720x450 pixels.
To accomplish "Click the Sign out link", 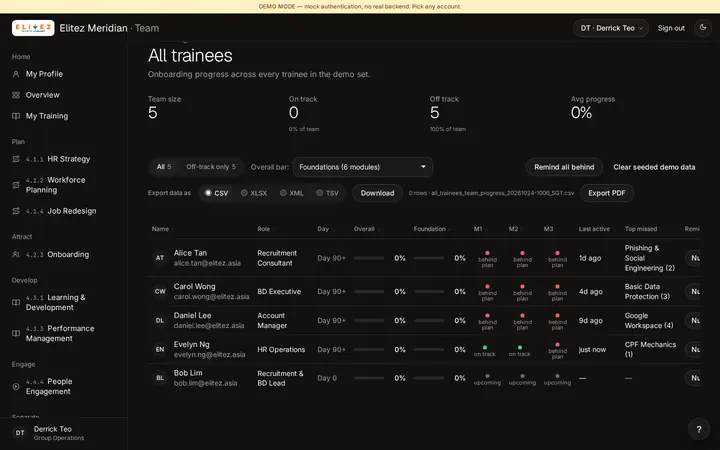I will (671, 28).
